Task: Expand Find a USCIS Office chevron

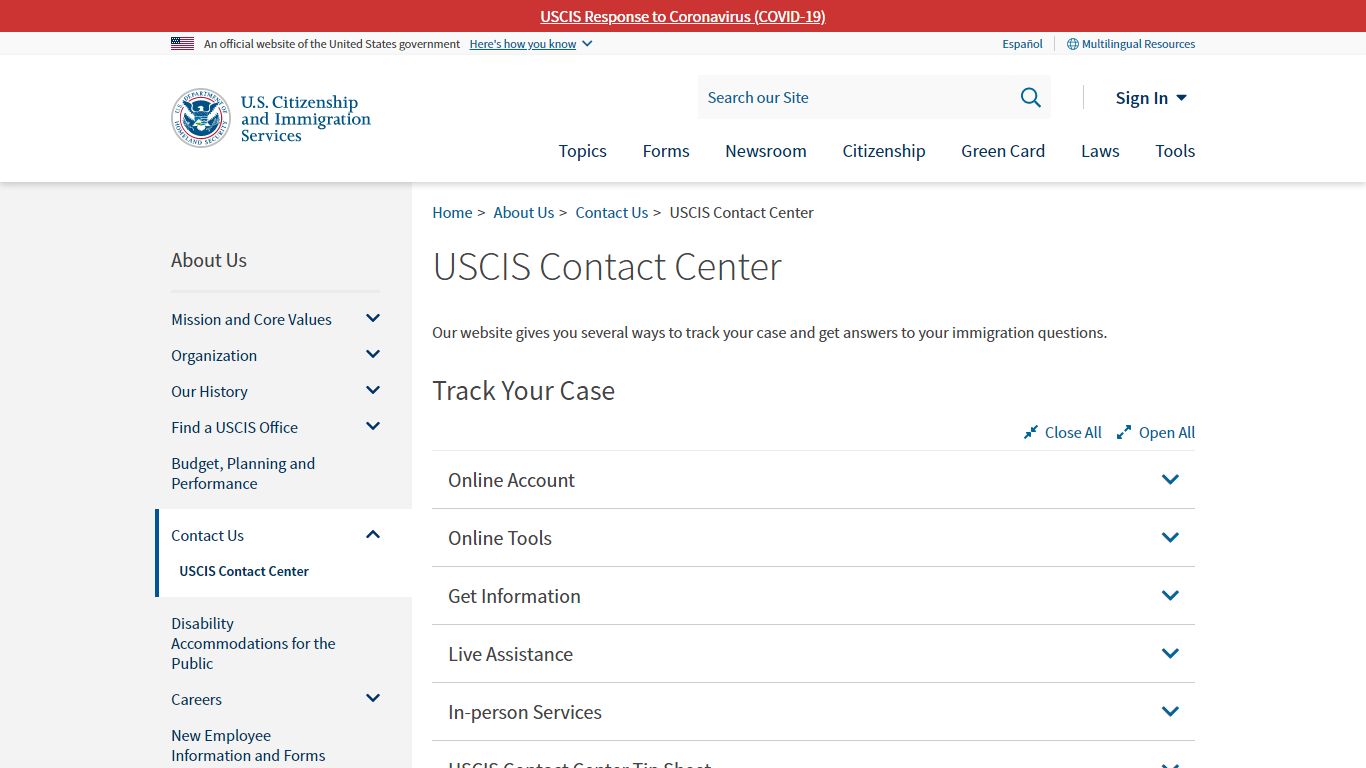Action: pos(373,427)
